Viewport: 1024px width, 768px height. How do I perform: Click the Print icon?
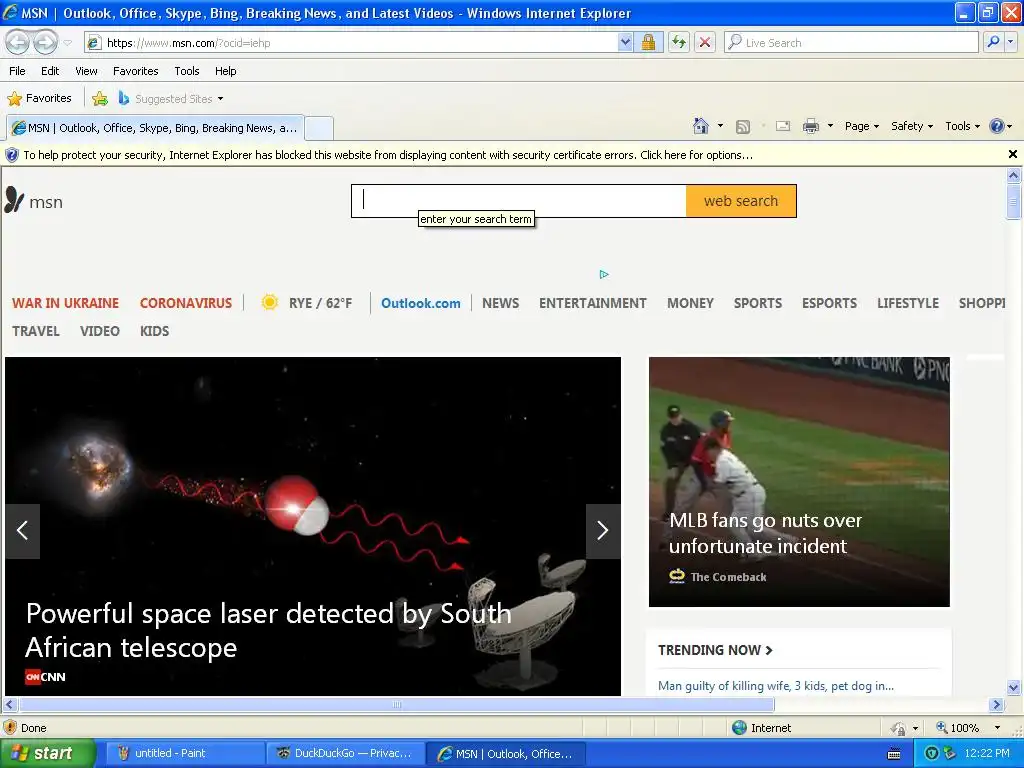810,126
